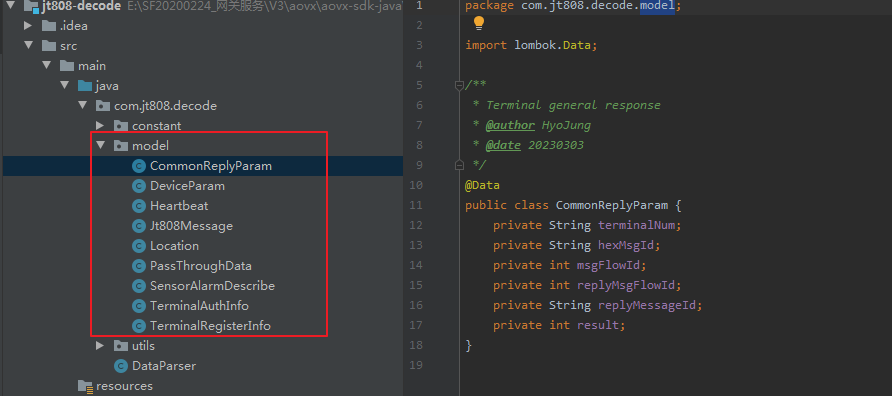Expand the constant package arrow
Screen dimensions: 892x396
point(100,125)
